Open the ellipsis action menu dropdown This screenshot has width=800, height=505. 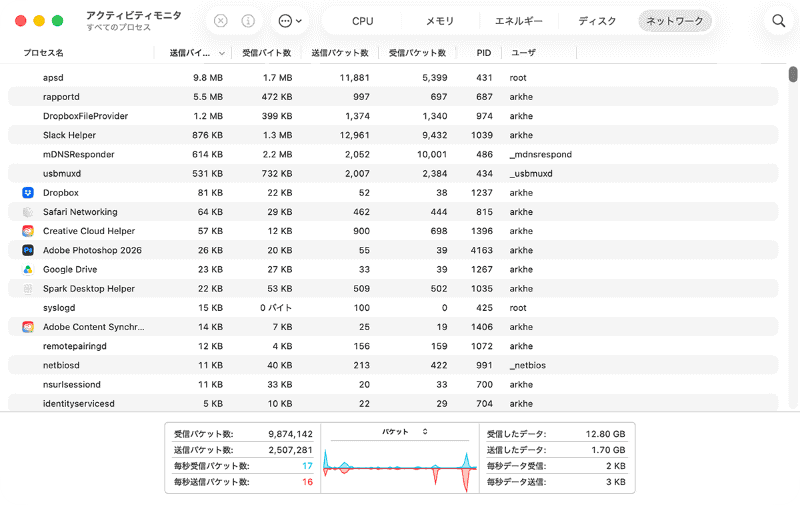(290, 21)
